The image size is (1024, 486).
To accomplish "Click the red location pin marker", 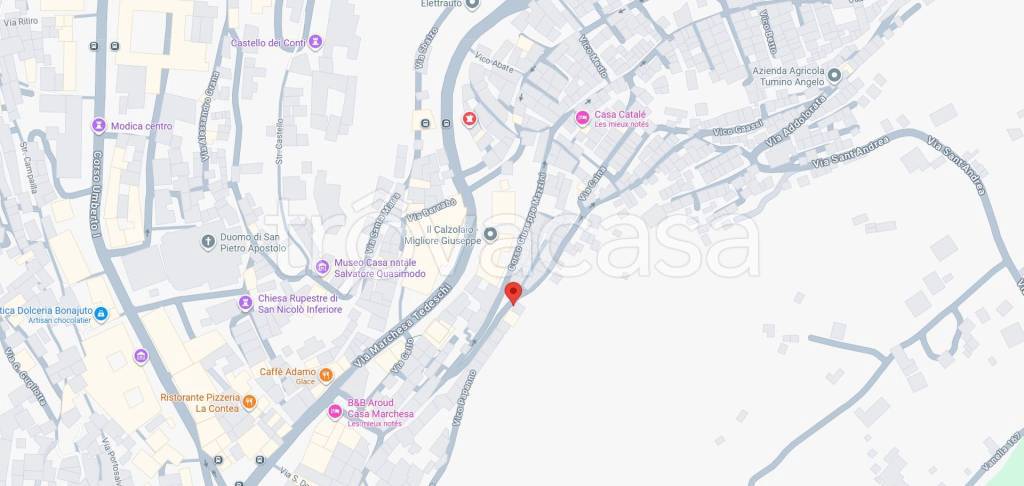I will (514, 293).
